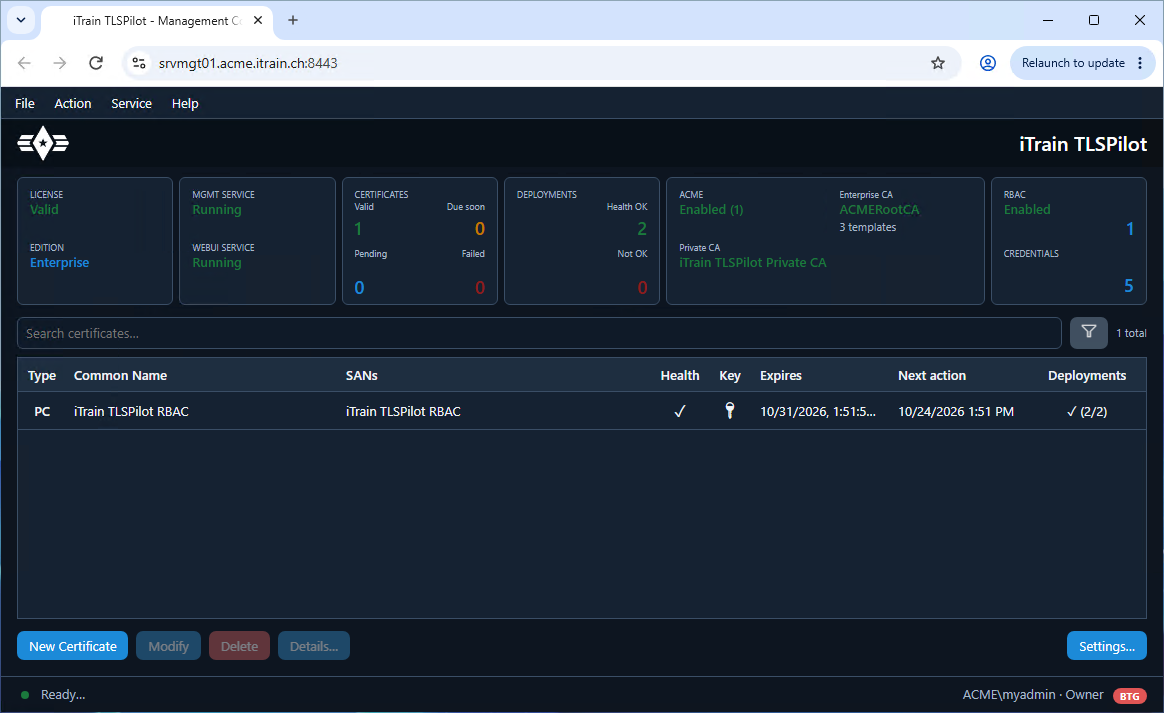Click the Health checkmark for iTrain TLSPilot RBAC

click(x=679, y=411)
